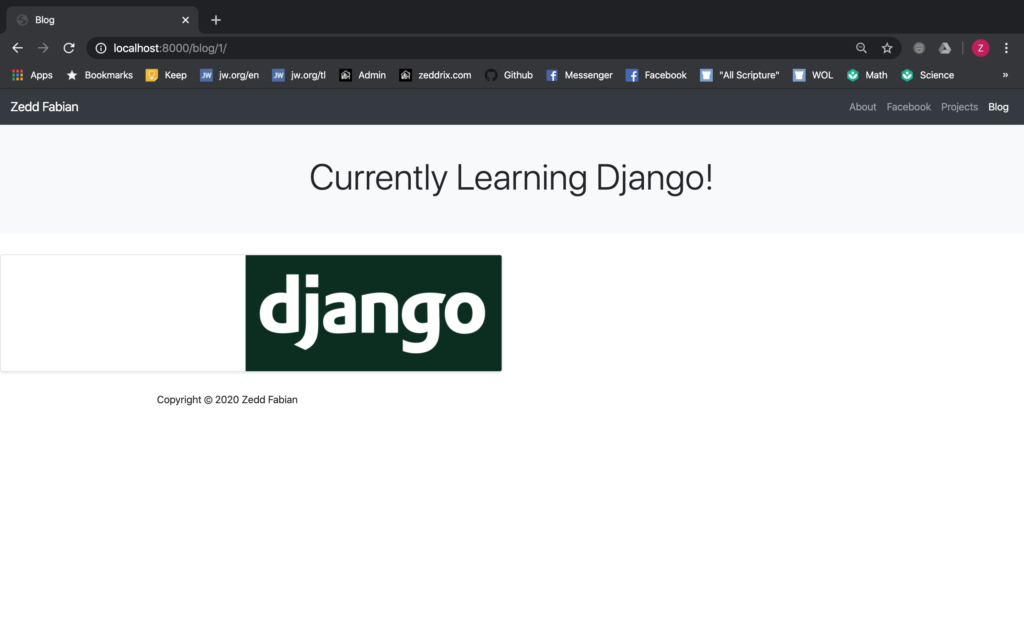Open the WOL bookmark
1024x640 pixels.
pos(813,75)
